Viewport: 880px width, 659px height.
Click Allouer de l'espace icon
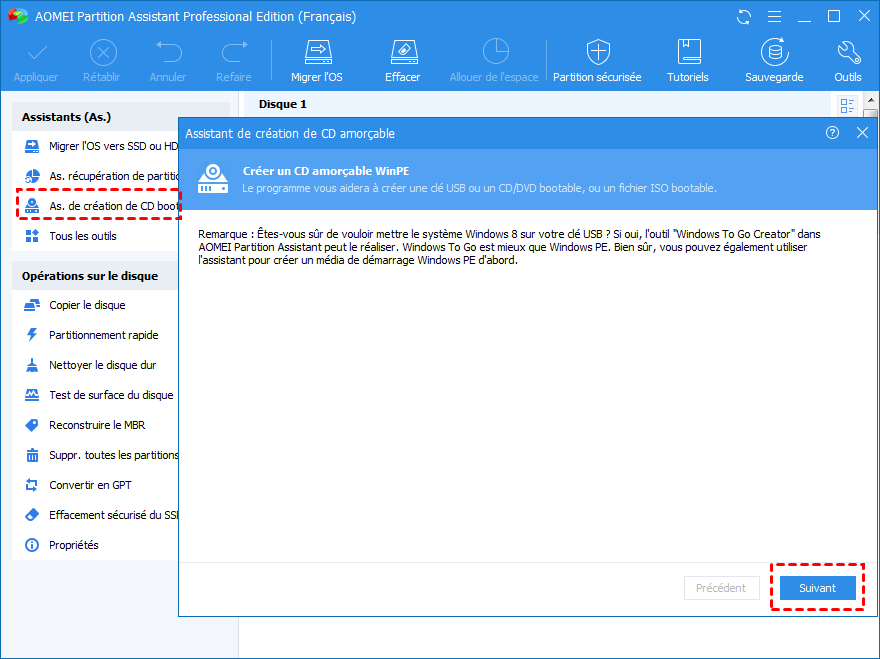[495, 52]
